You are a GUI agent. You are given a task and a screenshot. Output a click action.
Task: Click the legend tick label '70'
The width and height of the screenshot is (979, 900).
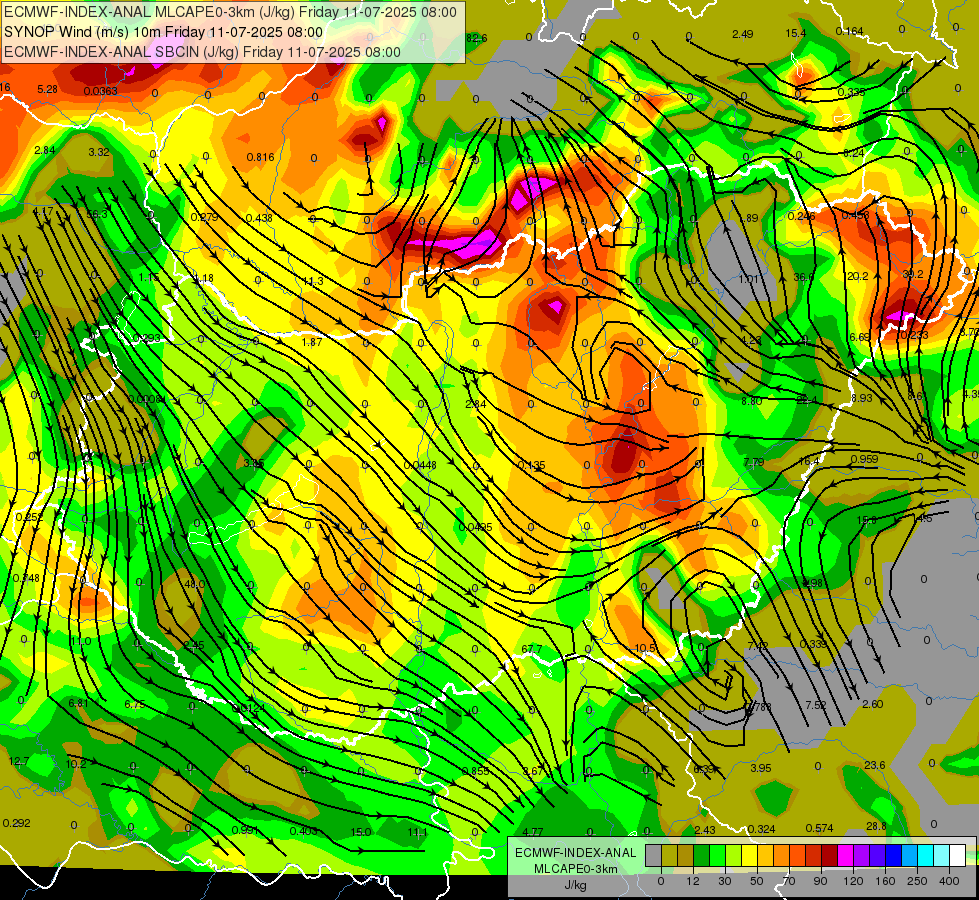click(789, 881)
